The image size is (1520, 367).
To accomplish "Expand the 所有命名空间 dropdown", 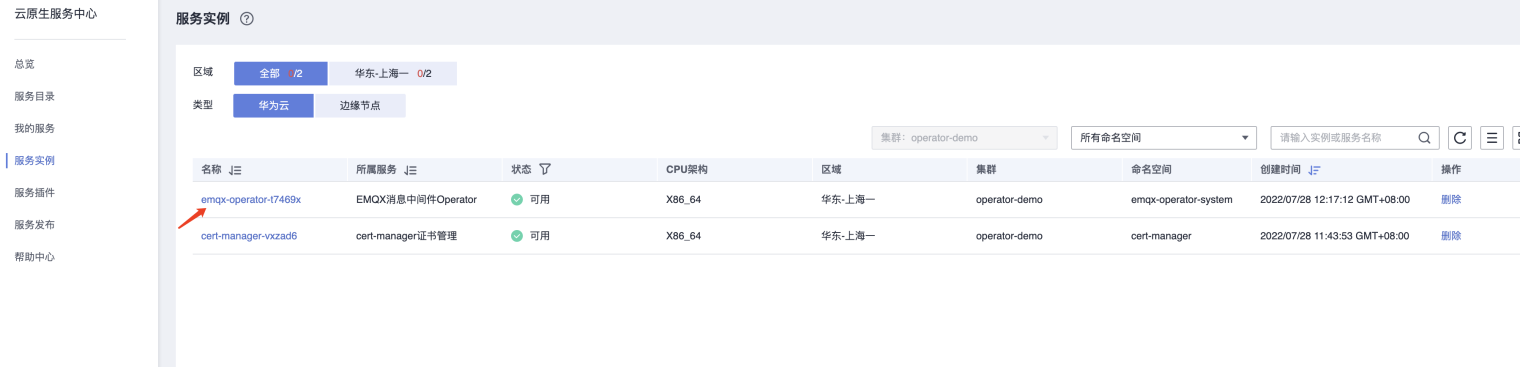I will [x=1164, y=138].
